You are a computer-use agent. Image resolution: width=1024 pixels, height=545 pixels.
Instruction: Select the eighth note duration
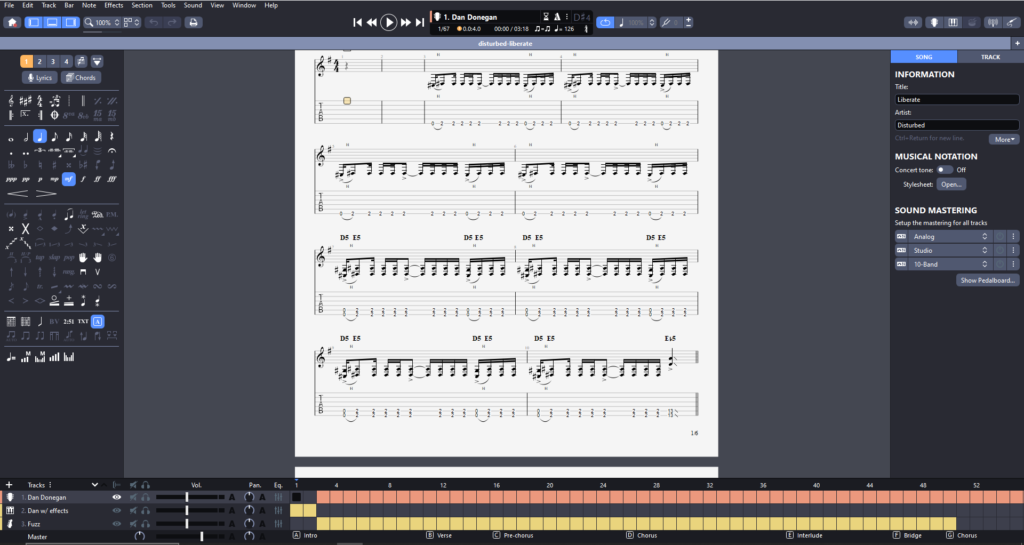coord(54,137)
